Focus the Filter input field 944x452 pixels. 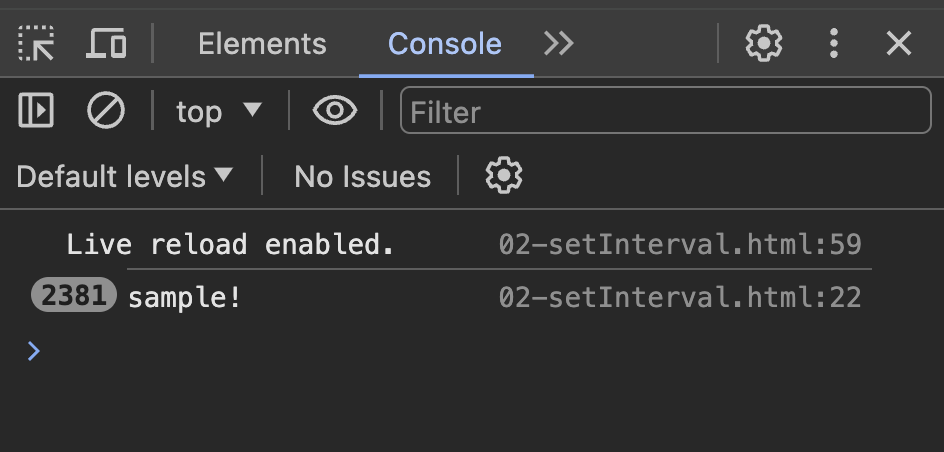(x=665, y=111)
